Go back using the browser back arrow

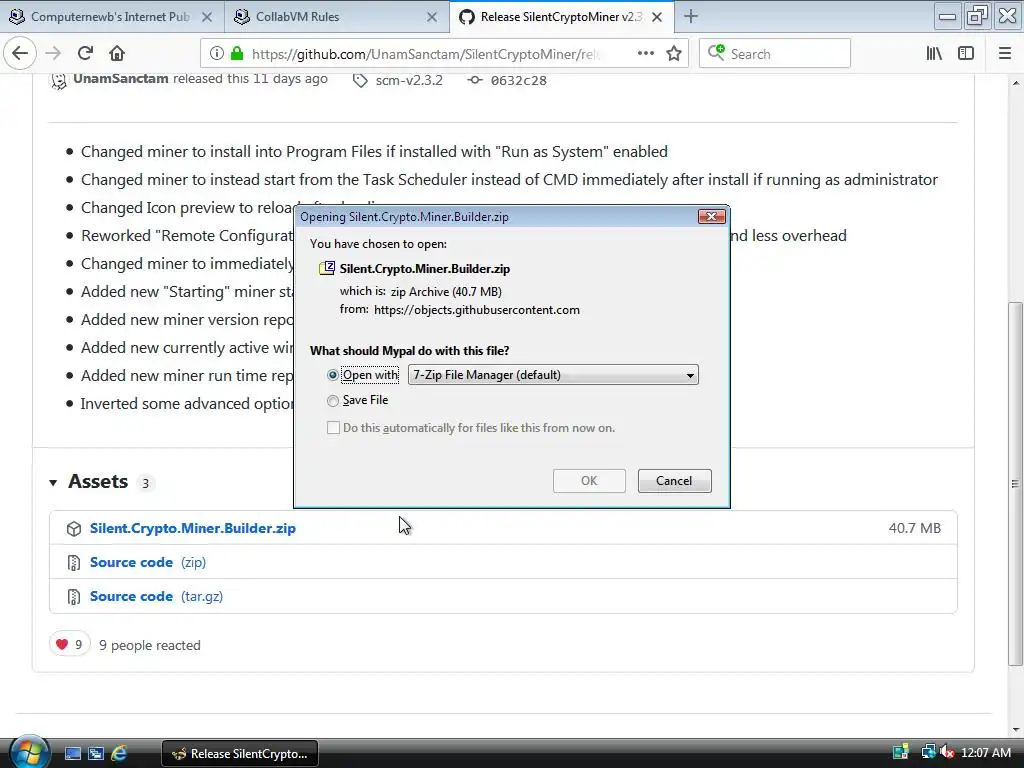click(x=20, y=54)
